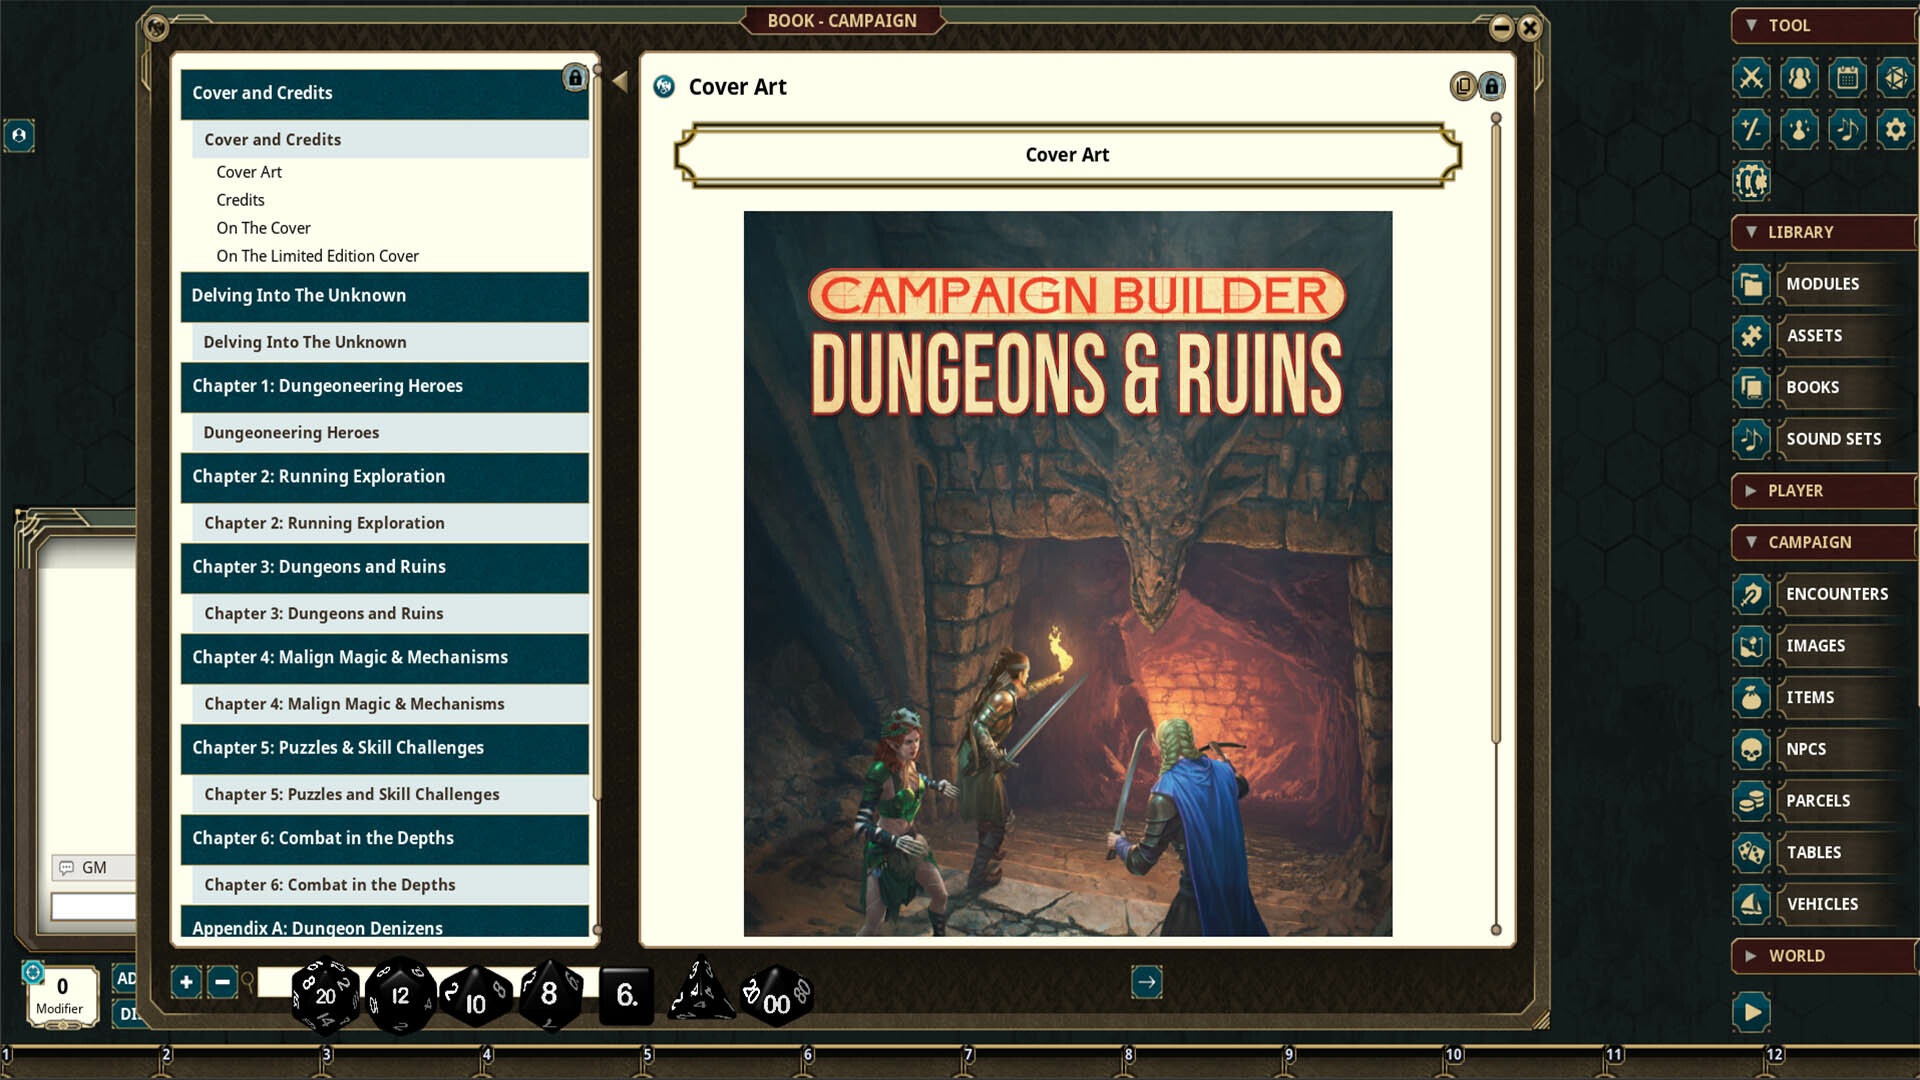
Task: Select the Credits entry in the table of contents
Action: [240, 200]
